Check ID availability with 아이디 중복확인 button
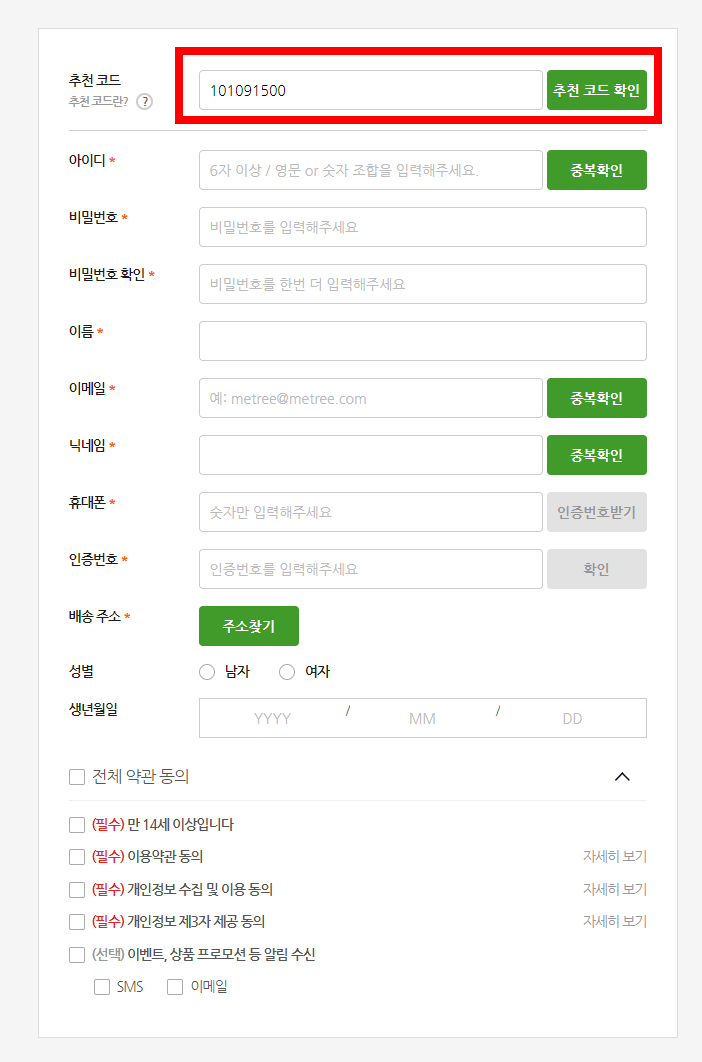This screenshot has width=702, height=1062. pyautogui.click(x=596, y=170)
